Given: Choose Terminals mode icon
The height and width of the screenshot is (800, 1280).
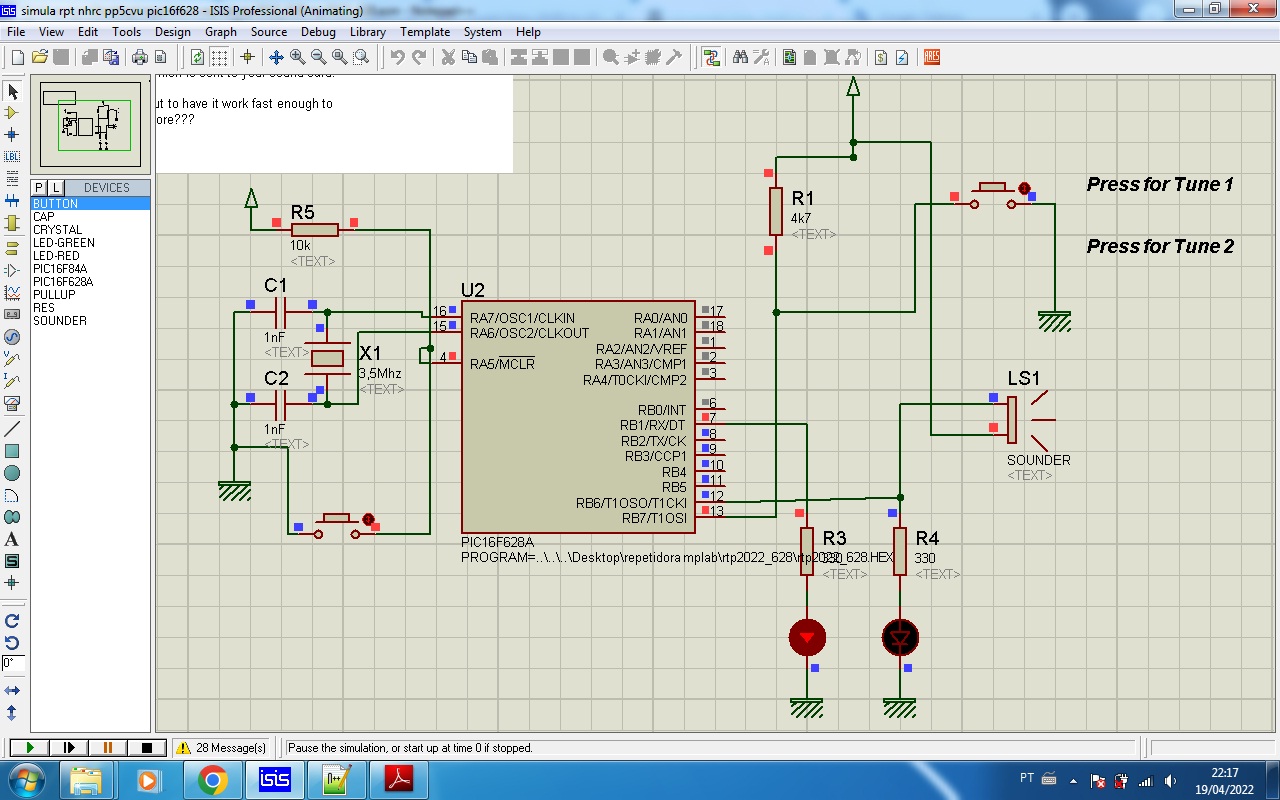Looking at the screenshot, I should (x=12, y=248).
